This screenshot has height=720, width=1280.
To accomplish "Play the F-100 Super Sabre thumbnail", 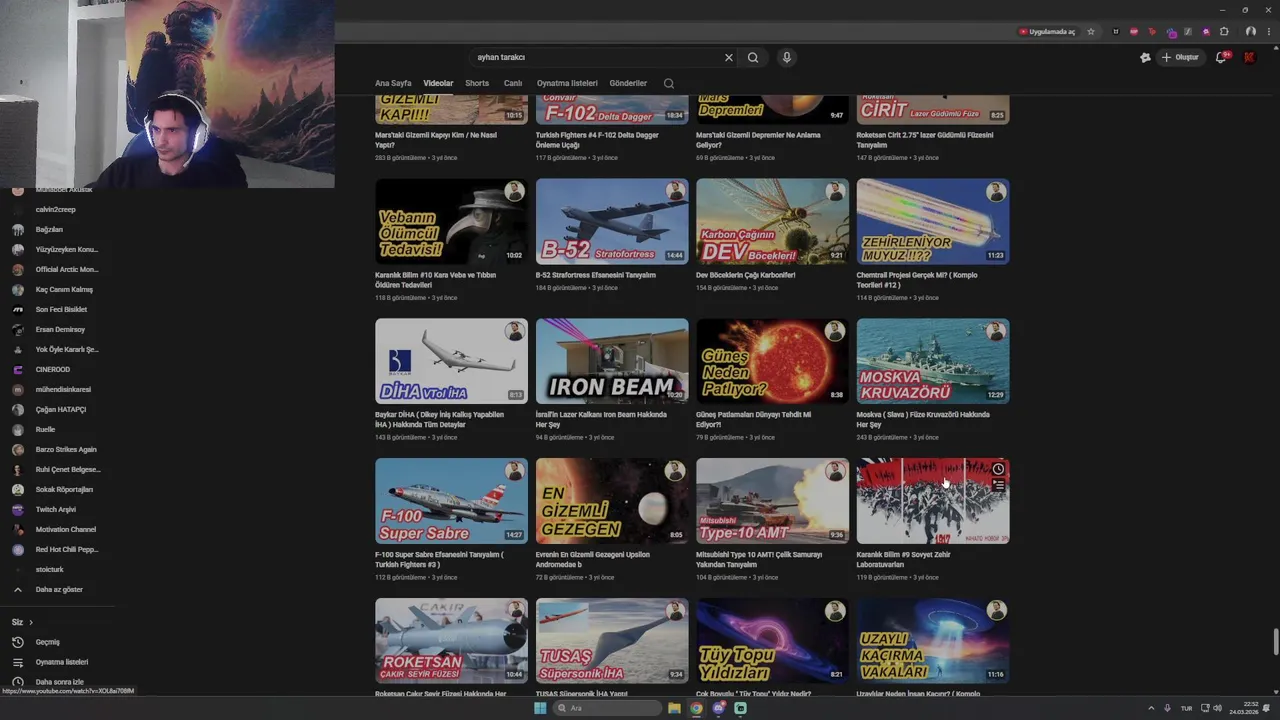I will coord(451,501).
